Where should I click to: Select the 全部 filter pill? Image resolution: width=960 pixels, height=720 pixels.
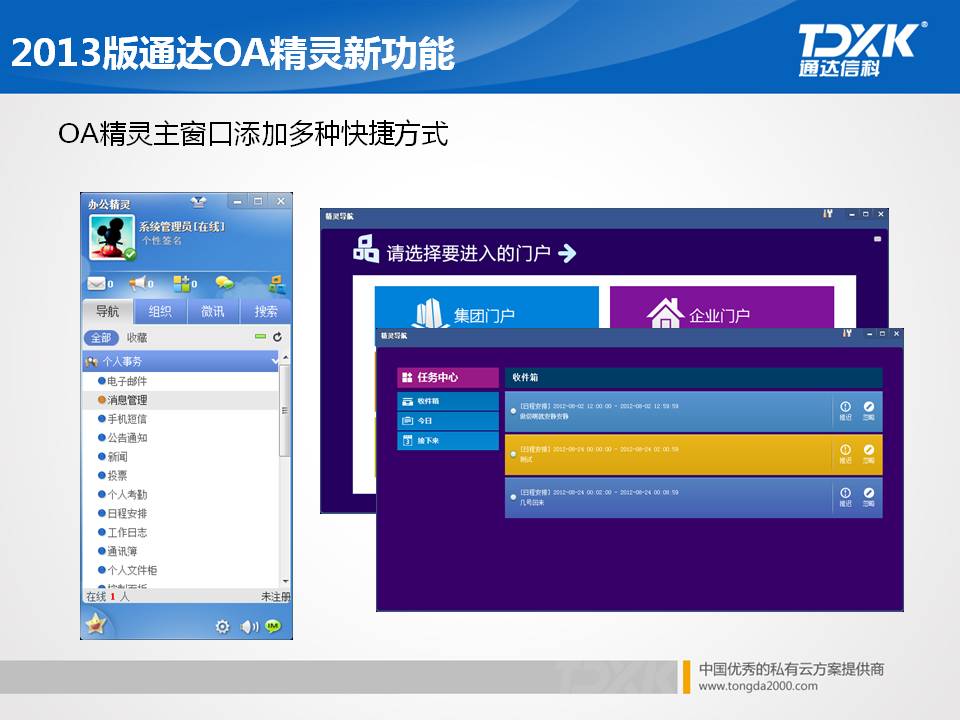point(101,337)
